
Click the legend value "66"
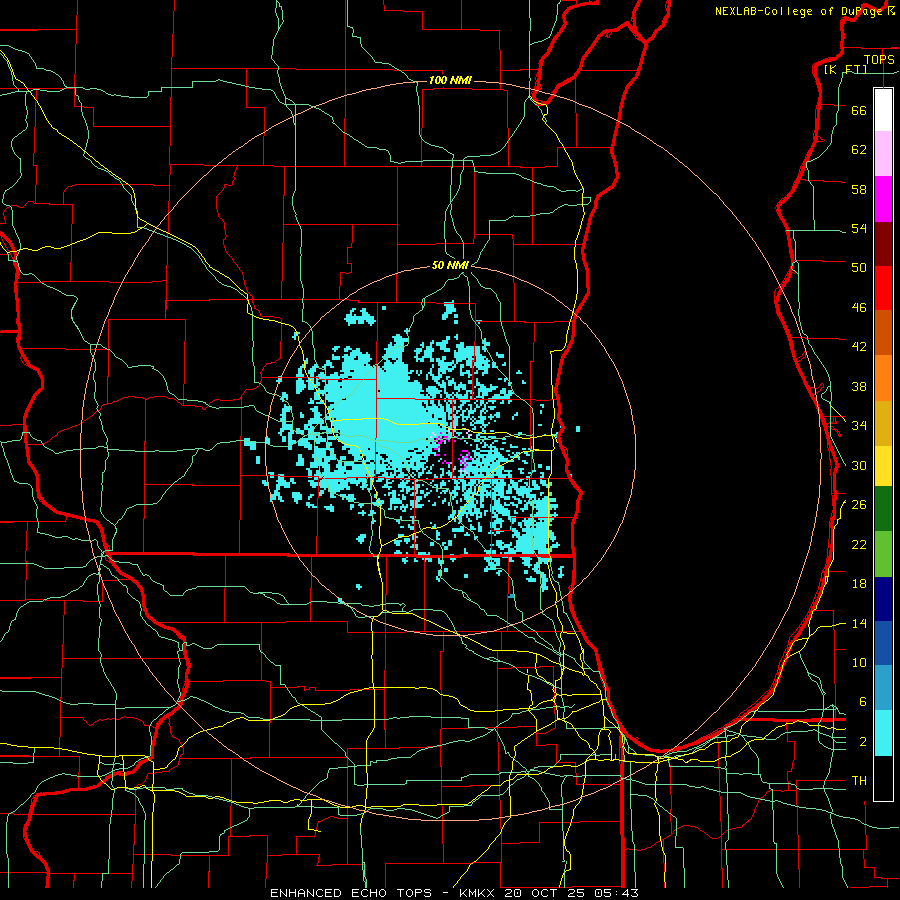click(x=859, y=110)
